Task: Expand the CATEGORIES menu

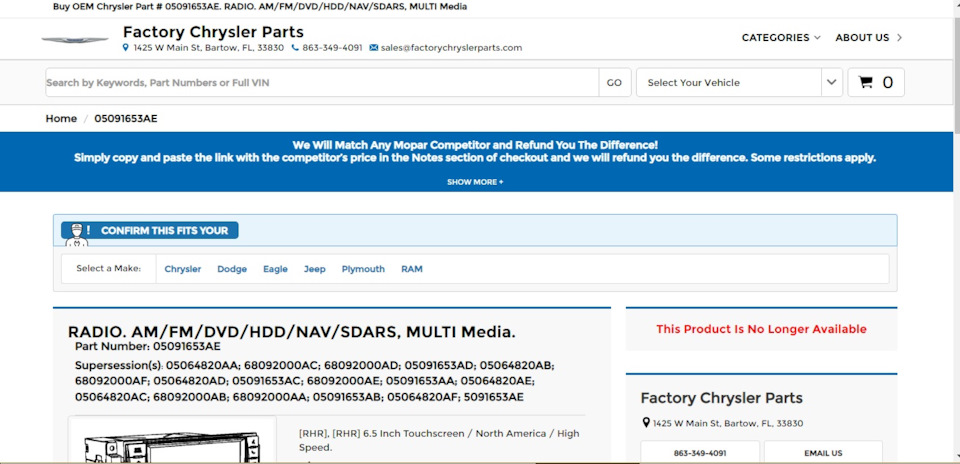Action: 781,37
